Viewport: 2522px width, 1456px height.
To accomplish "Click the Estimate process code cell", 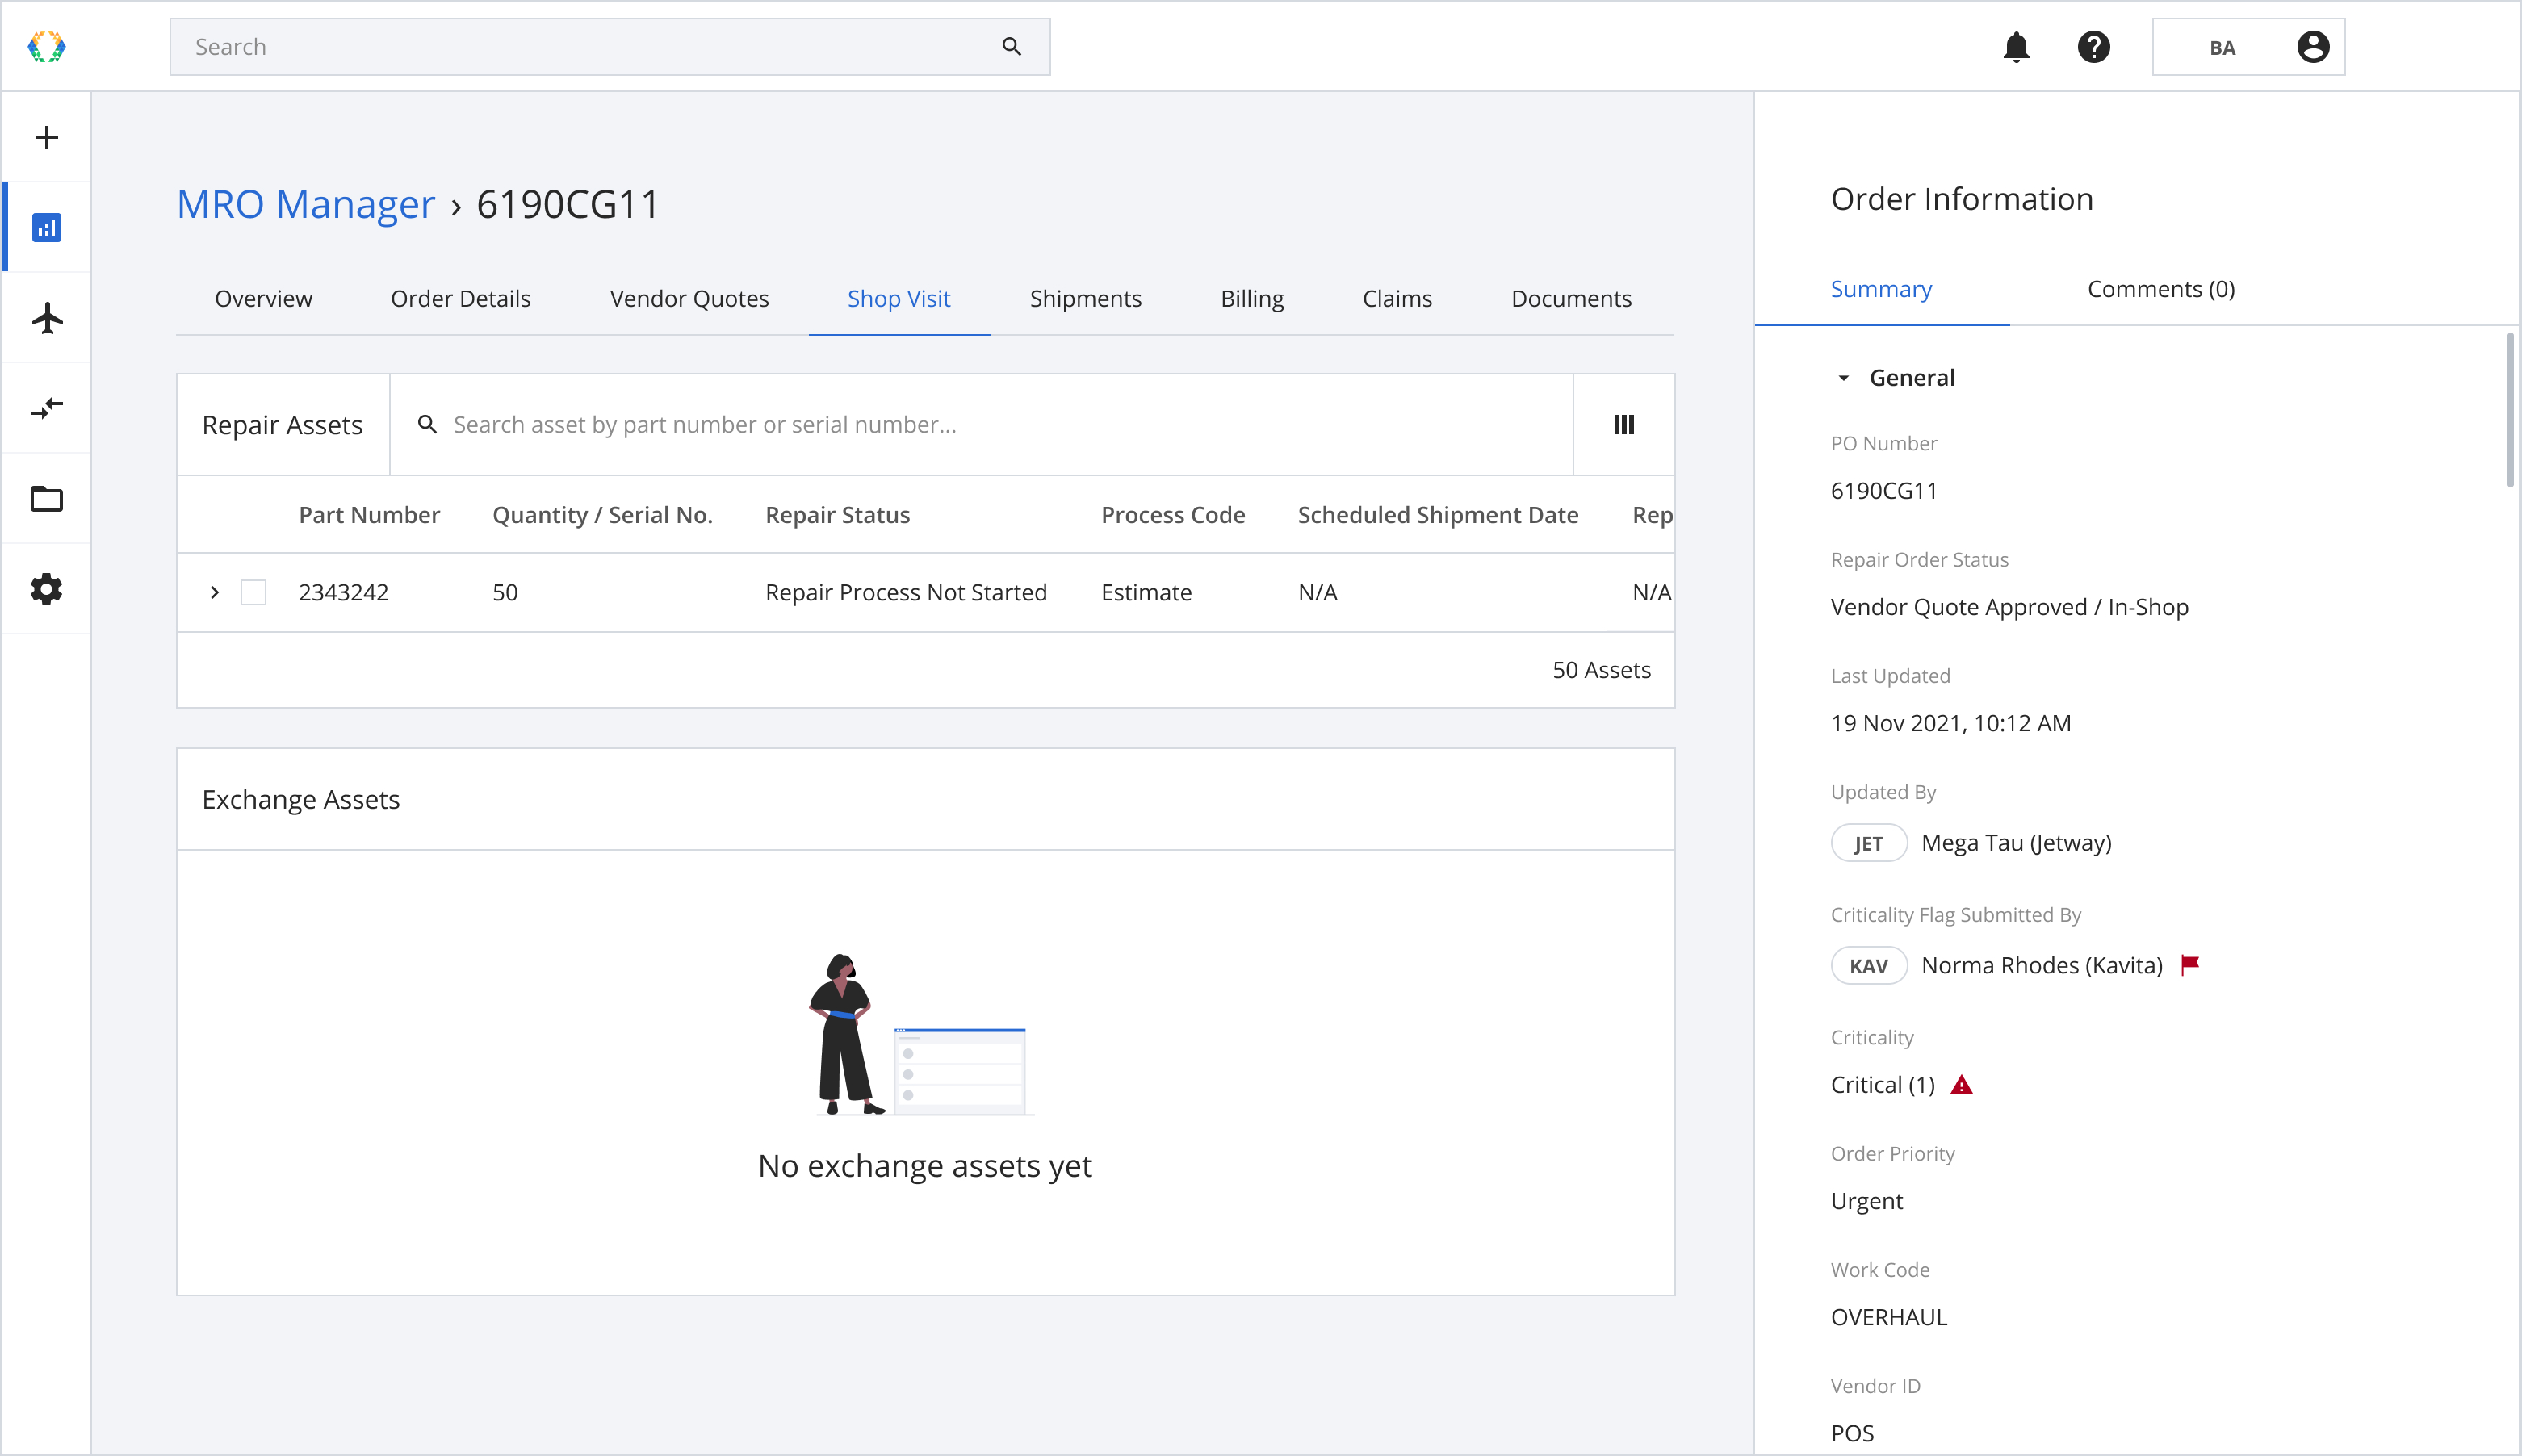I will (1146, 593).
